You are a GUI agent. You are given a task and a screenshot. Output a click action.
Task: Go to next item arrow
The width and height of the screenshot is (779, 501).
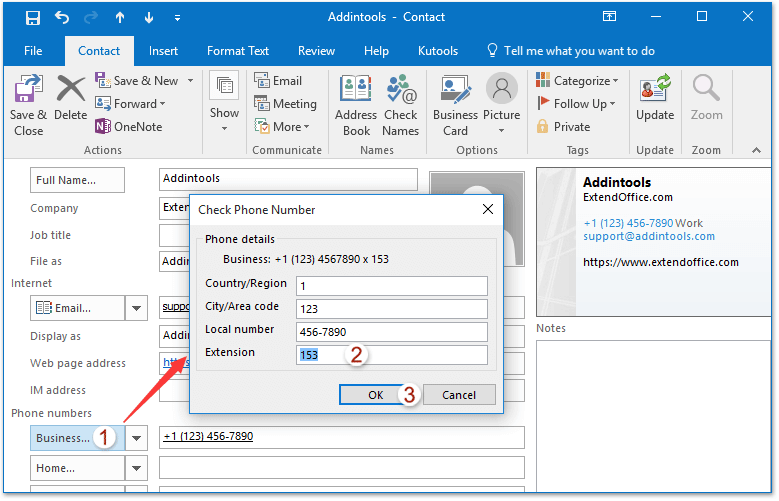pos(149,18)
